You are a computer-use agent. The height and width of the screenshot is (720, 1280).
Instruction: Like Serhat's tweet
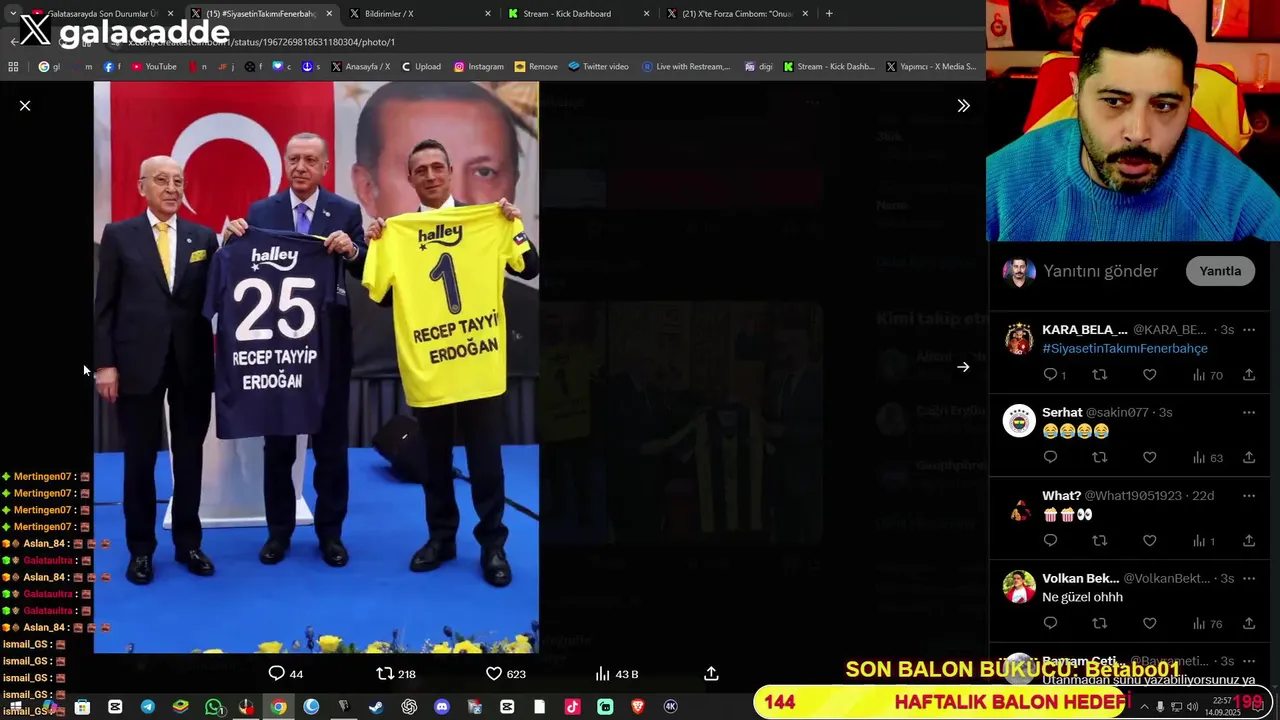[1150, 458]
